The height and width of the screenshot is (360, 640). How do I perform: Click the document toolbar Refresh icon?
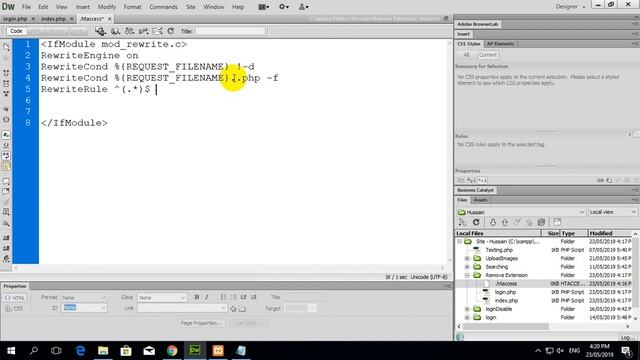(171, 31)
